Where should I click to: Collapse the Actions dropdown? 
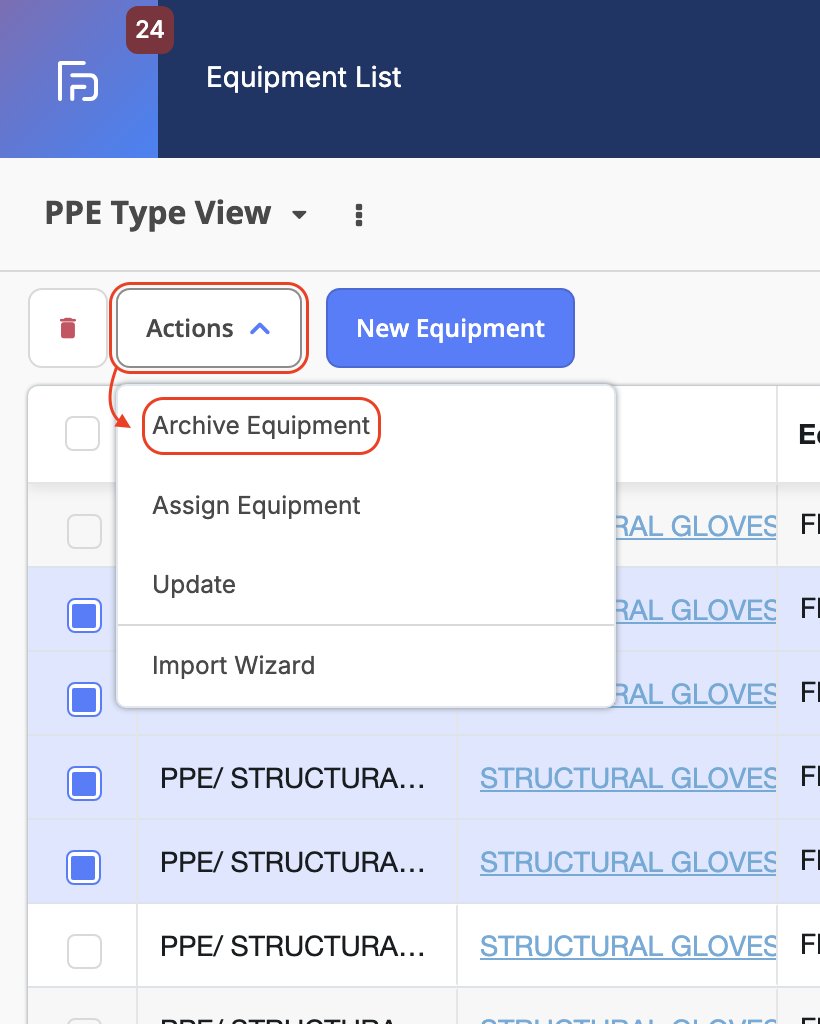209,328
